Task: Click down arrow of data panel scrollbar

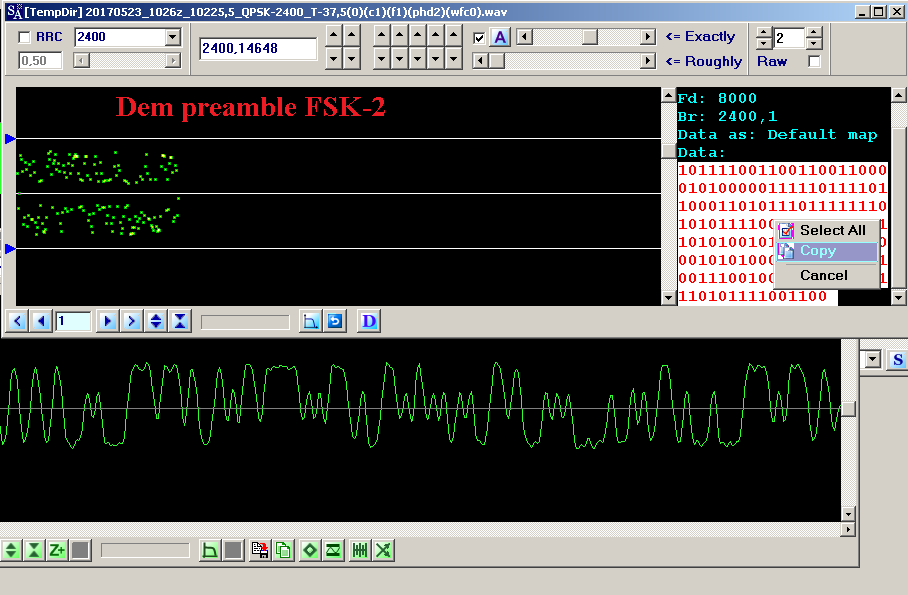Action: 898,298
